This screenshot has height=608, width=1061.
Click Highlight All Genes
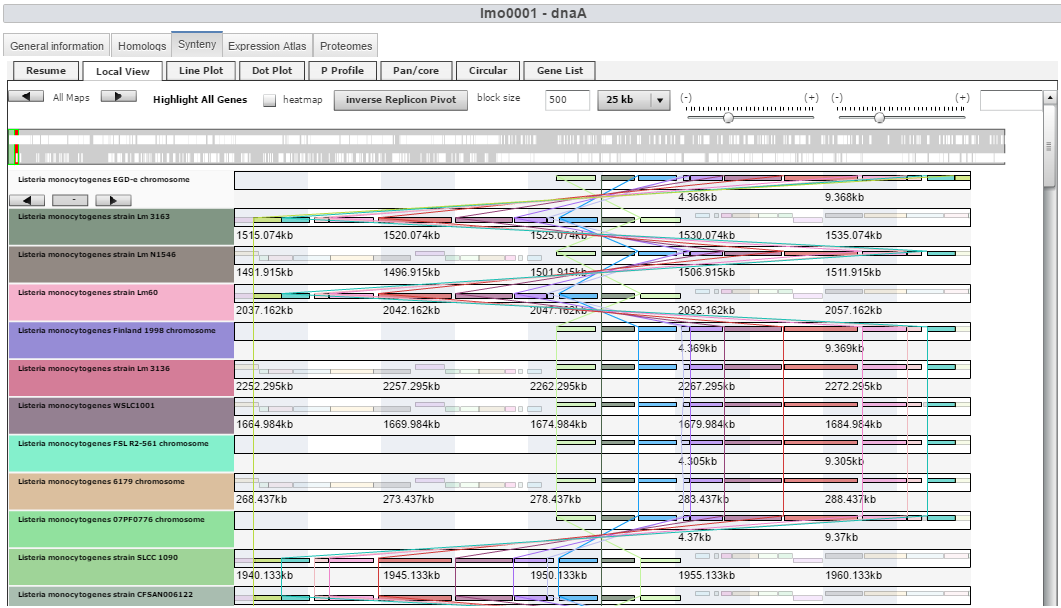200,100
